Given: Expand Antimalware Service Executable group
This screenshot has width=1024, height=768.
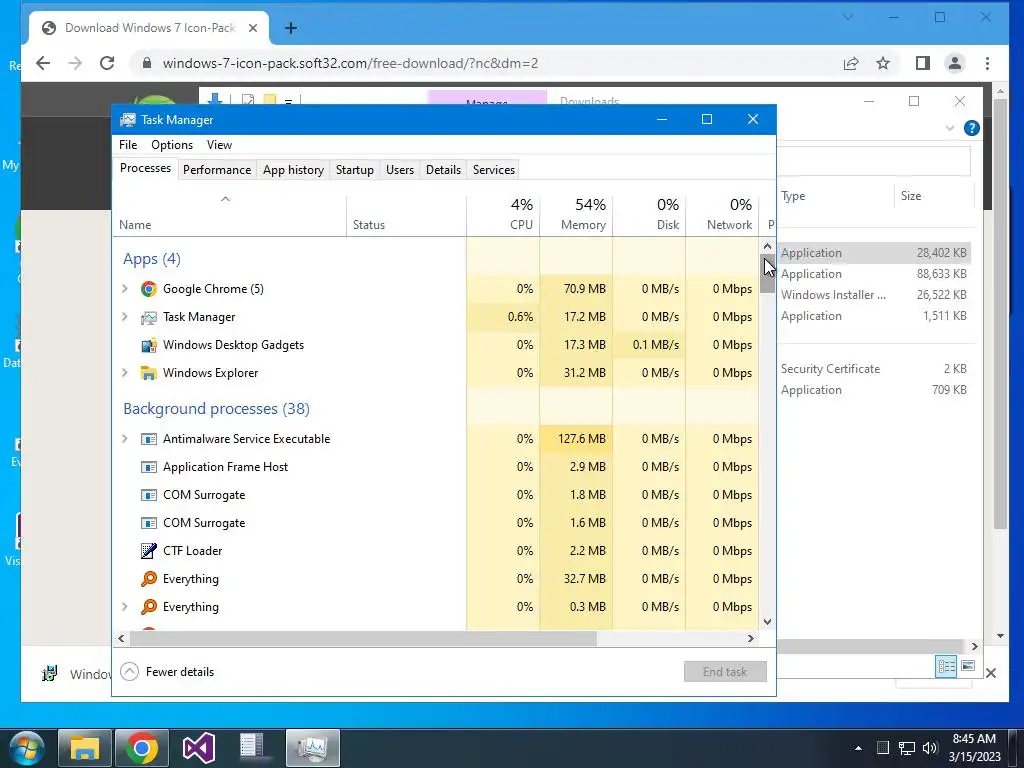Looking at the screenshot, I should [x=125, y=439].
